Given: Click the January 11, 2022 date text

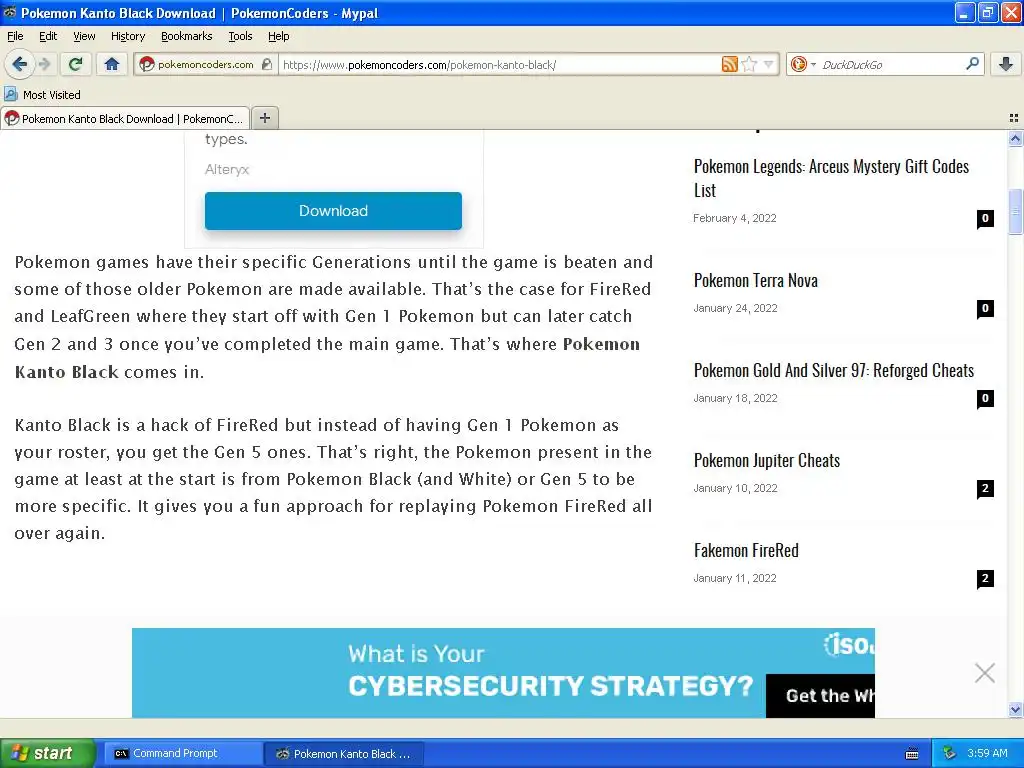Looking at the screenshot, I should [735, 579].
